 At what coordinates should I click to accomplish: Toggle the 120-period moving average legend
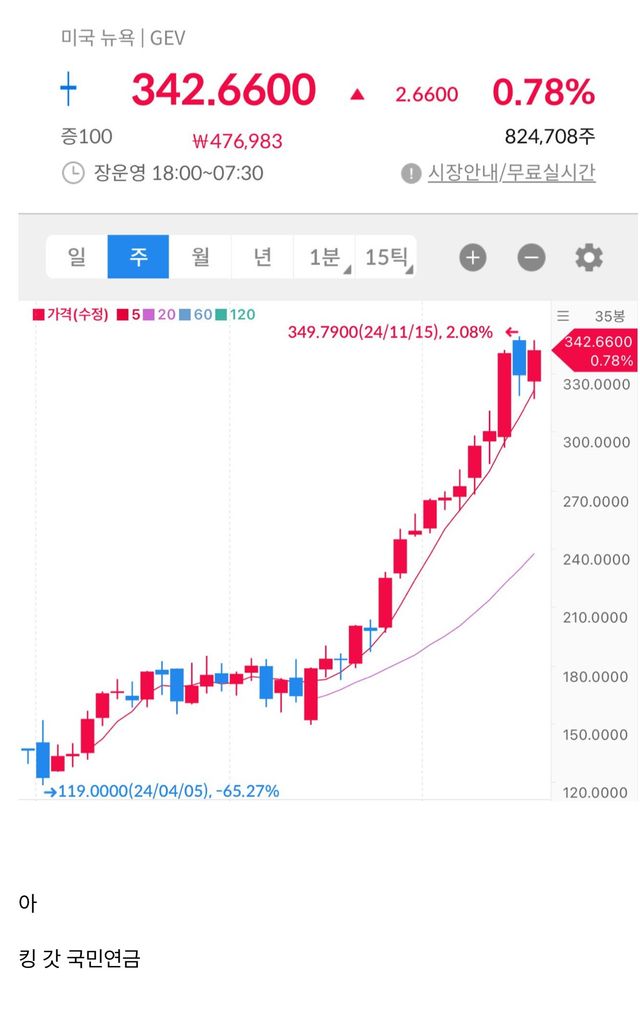tap(235, 314)
